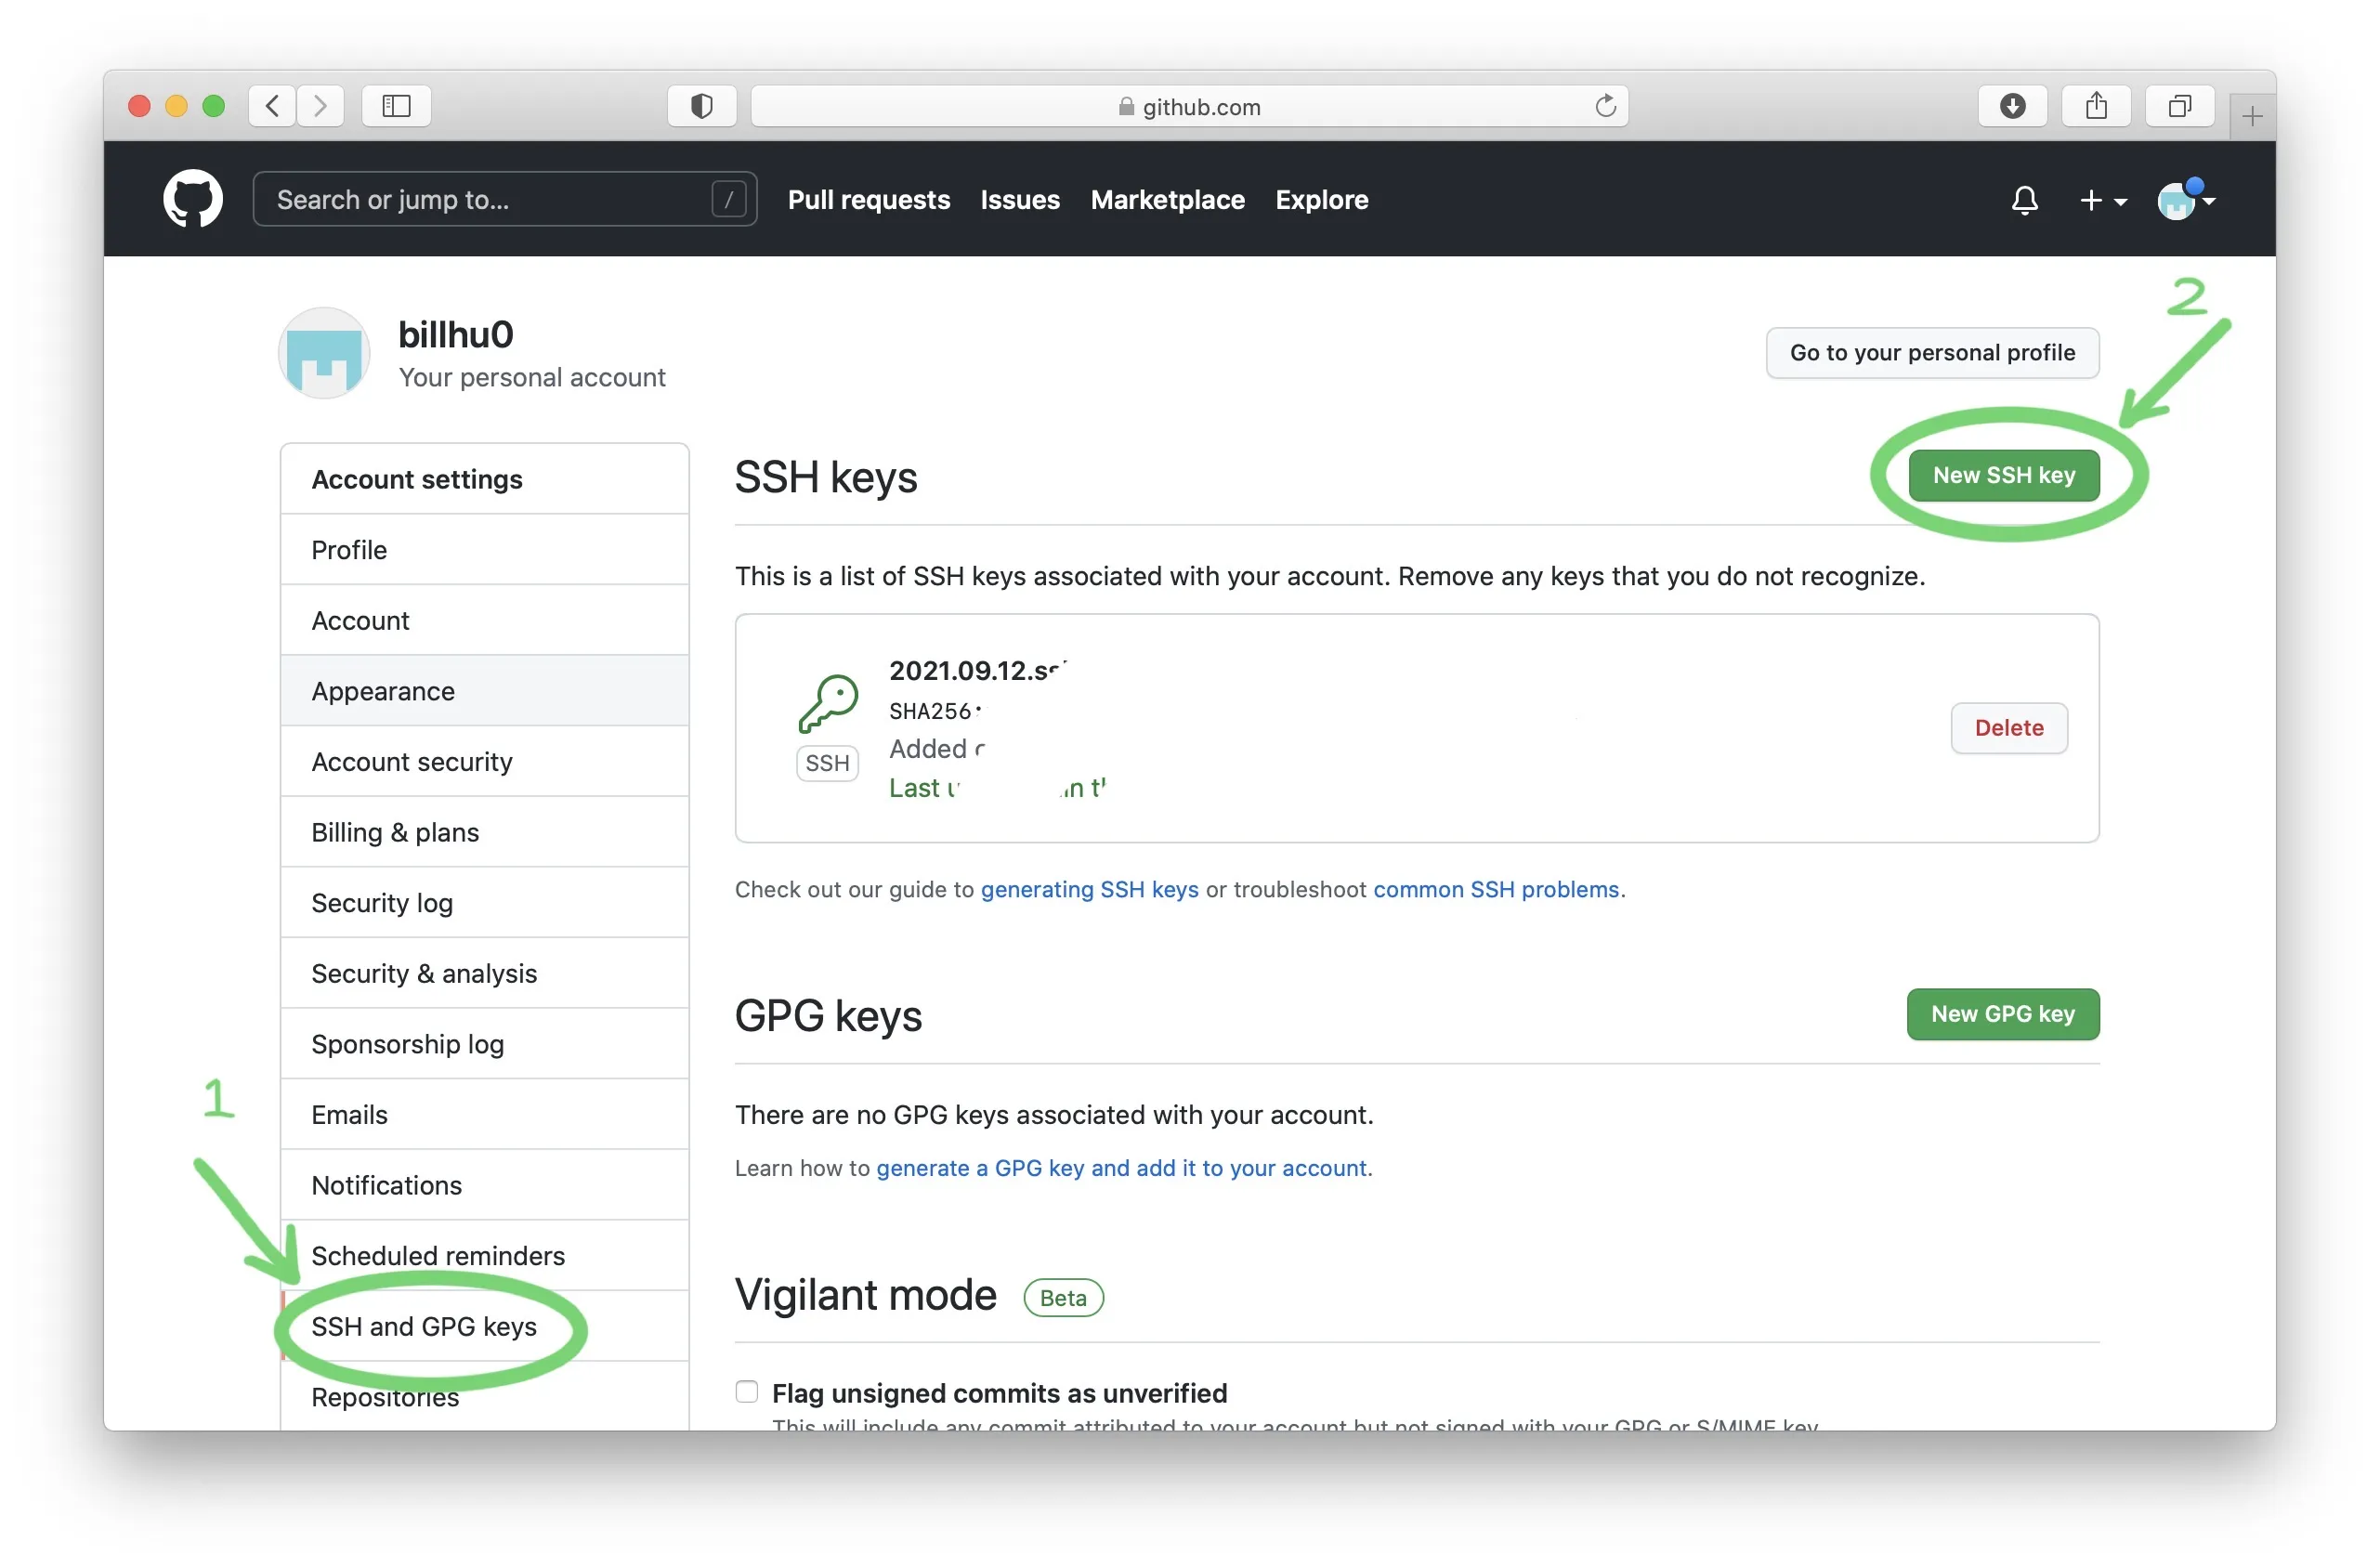Delete the 2021.09.12 SSH key

[2008, 727]
